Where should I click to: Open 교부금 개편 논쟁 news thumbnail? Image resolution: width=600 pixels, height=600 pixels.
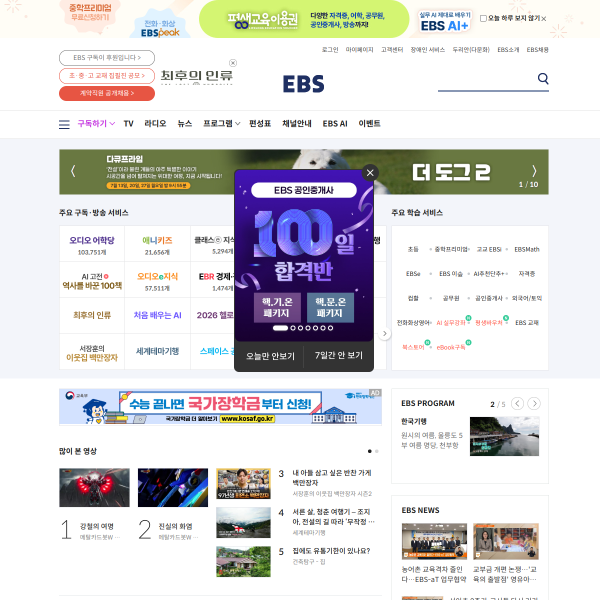(505, 541)
